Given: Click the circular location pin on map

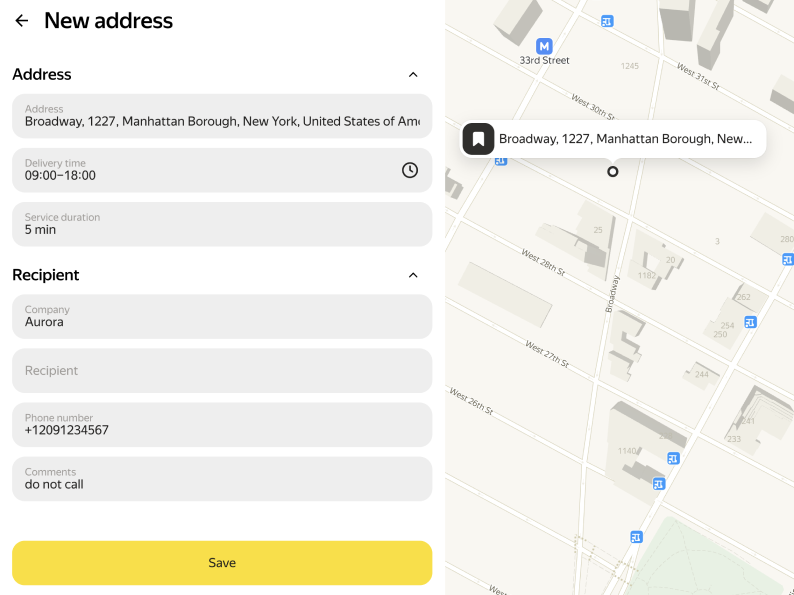Looking at the screenshot, I should 613,171.
